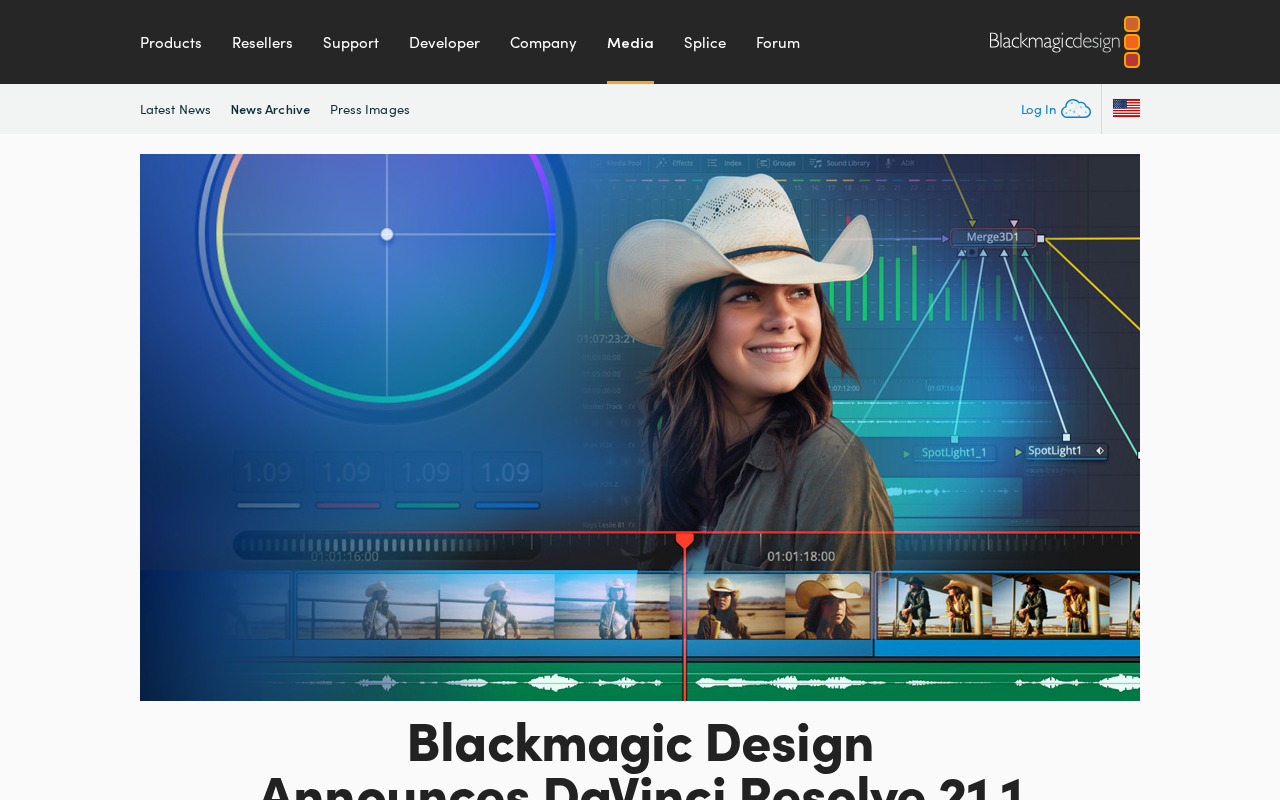Go to the Support section
Screen dimensions: 1280x800
tap(350, 42)
